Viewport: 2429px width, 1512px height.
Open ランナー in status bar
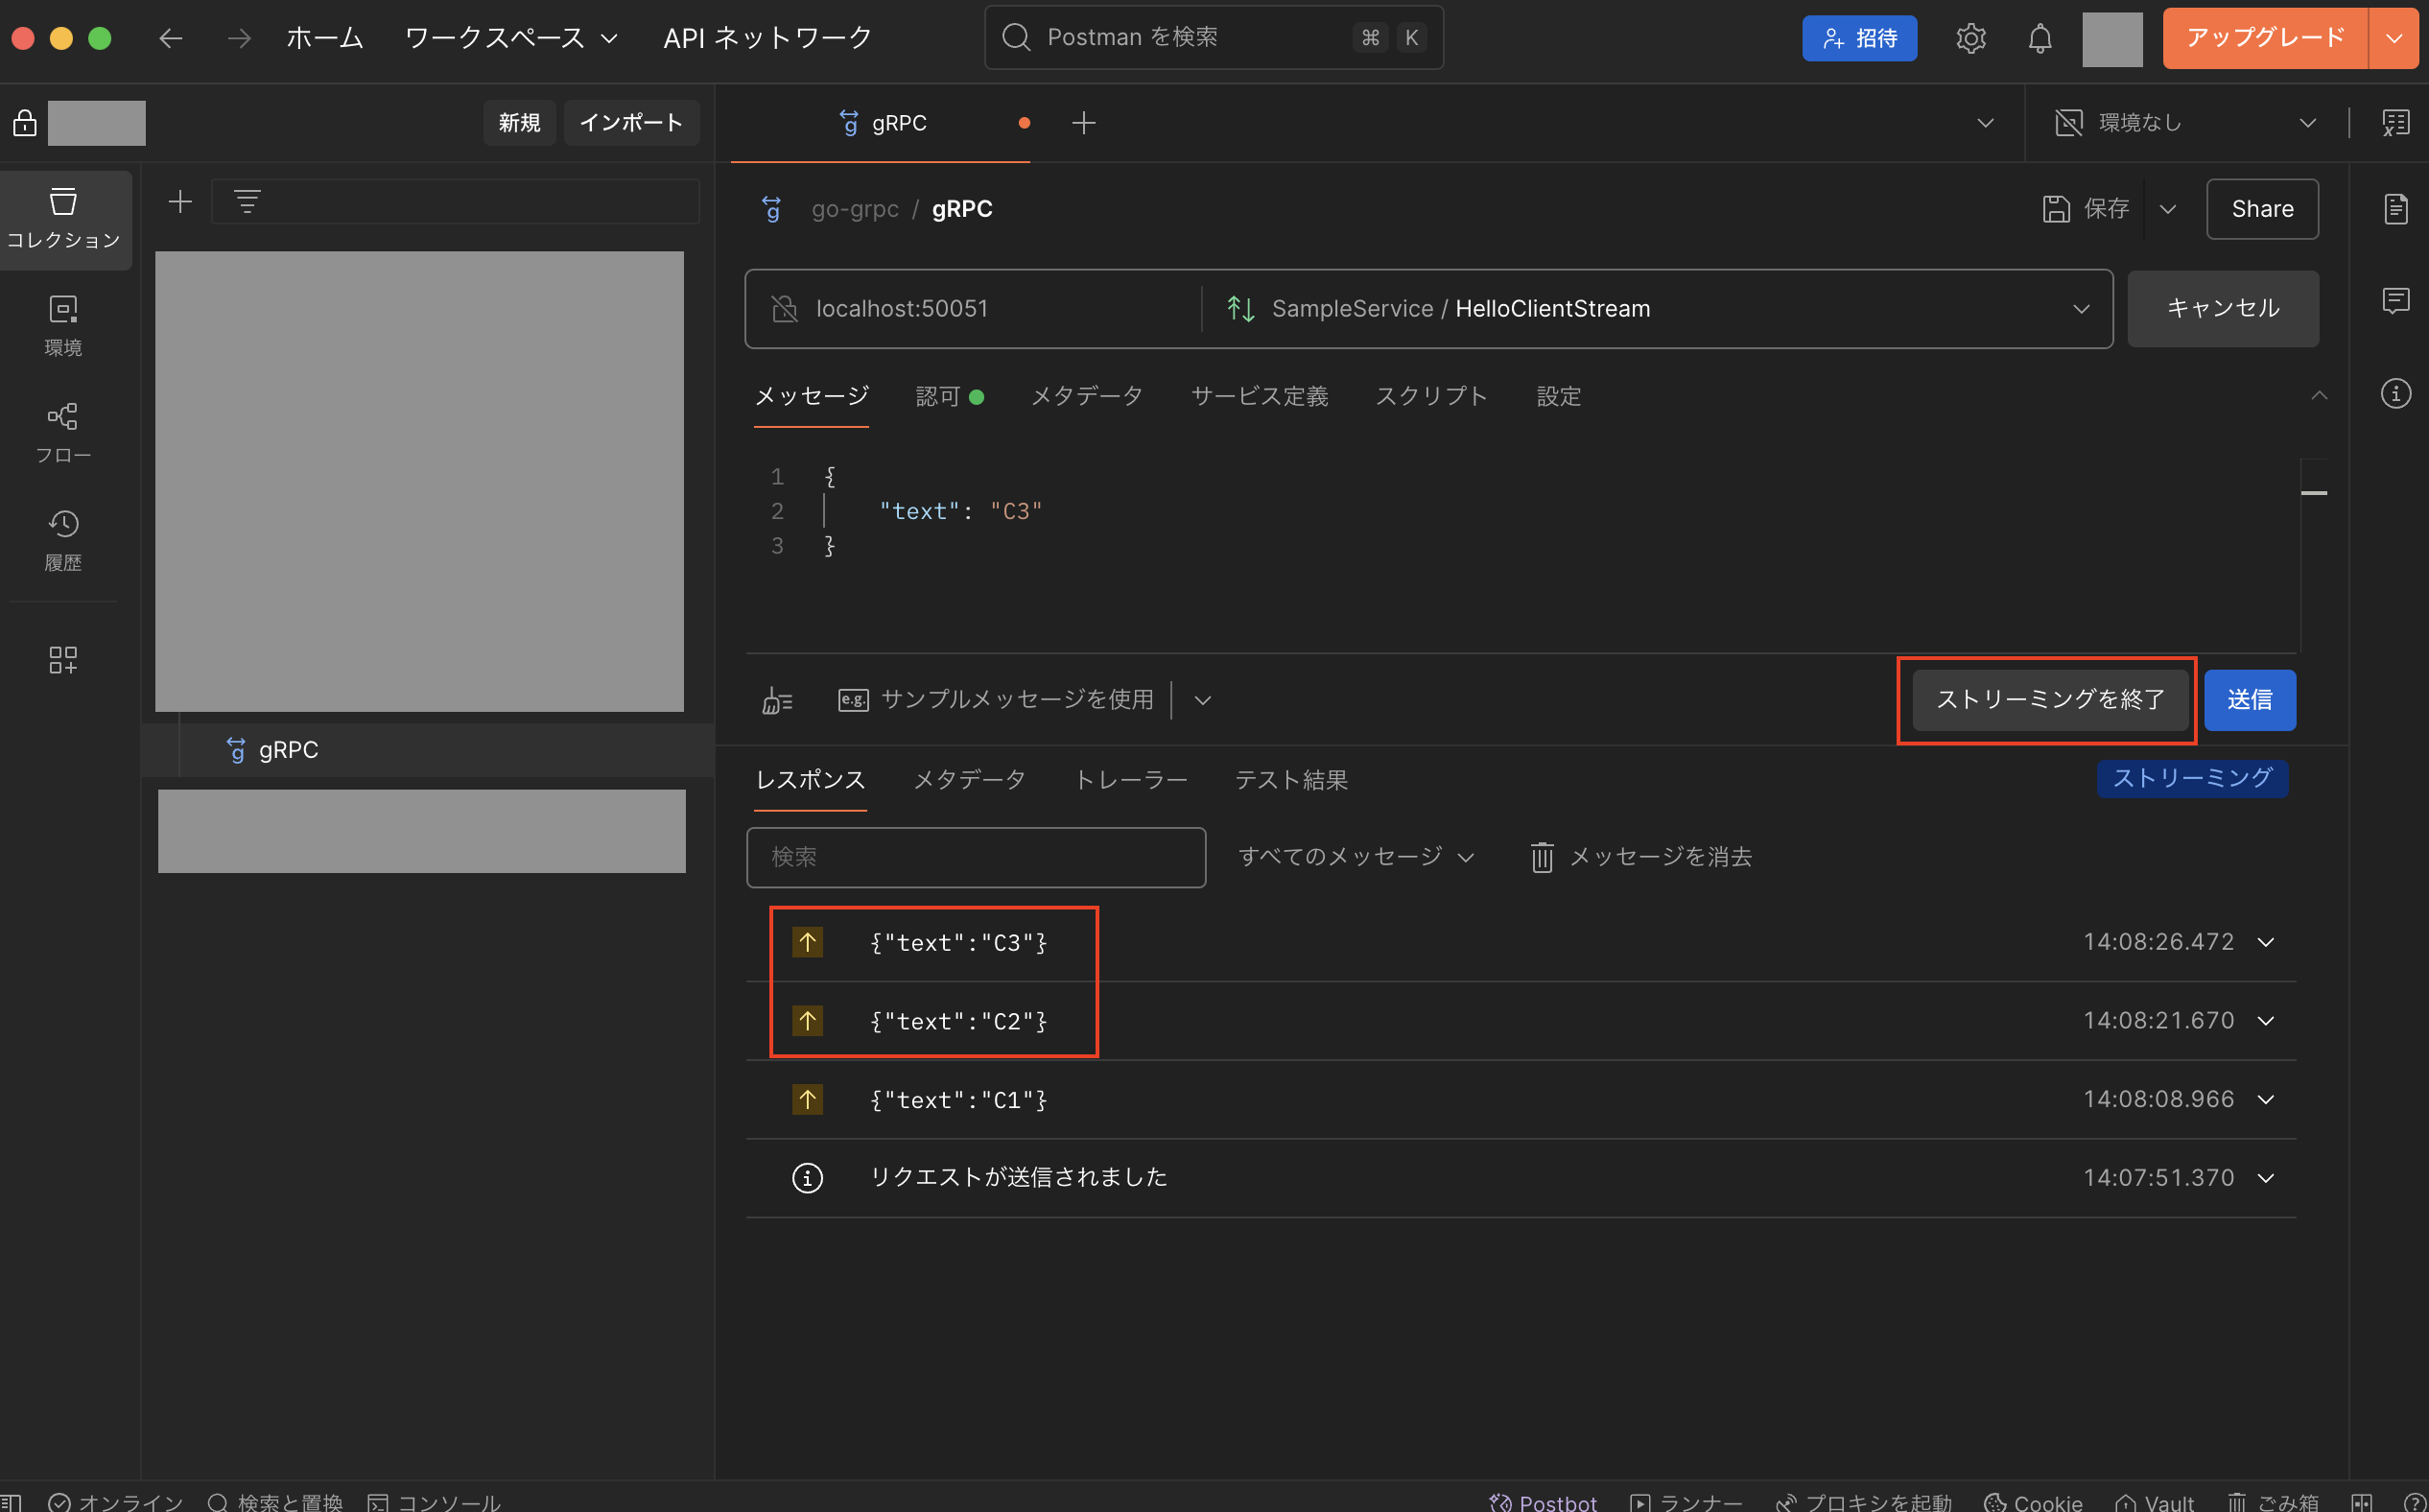pos(1686,1502)
